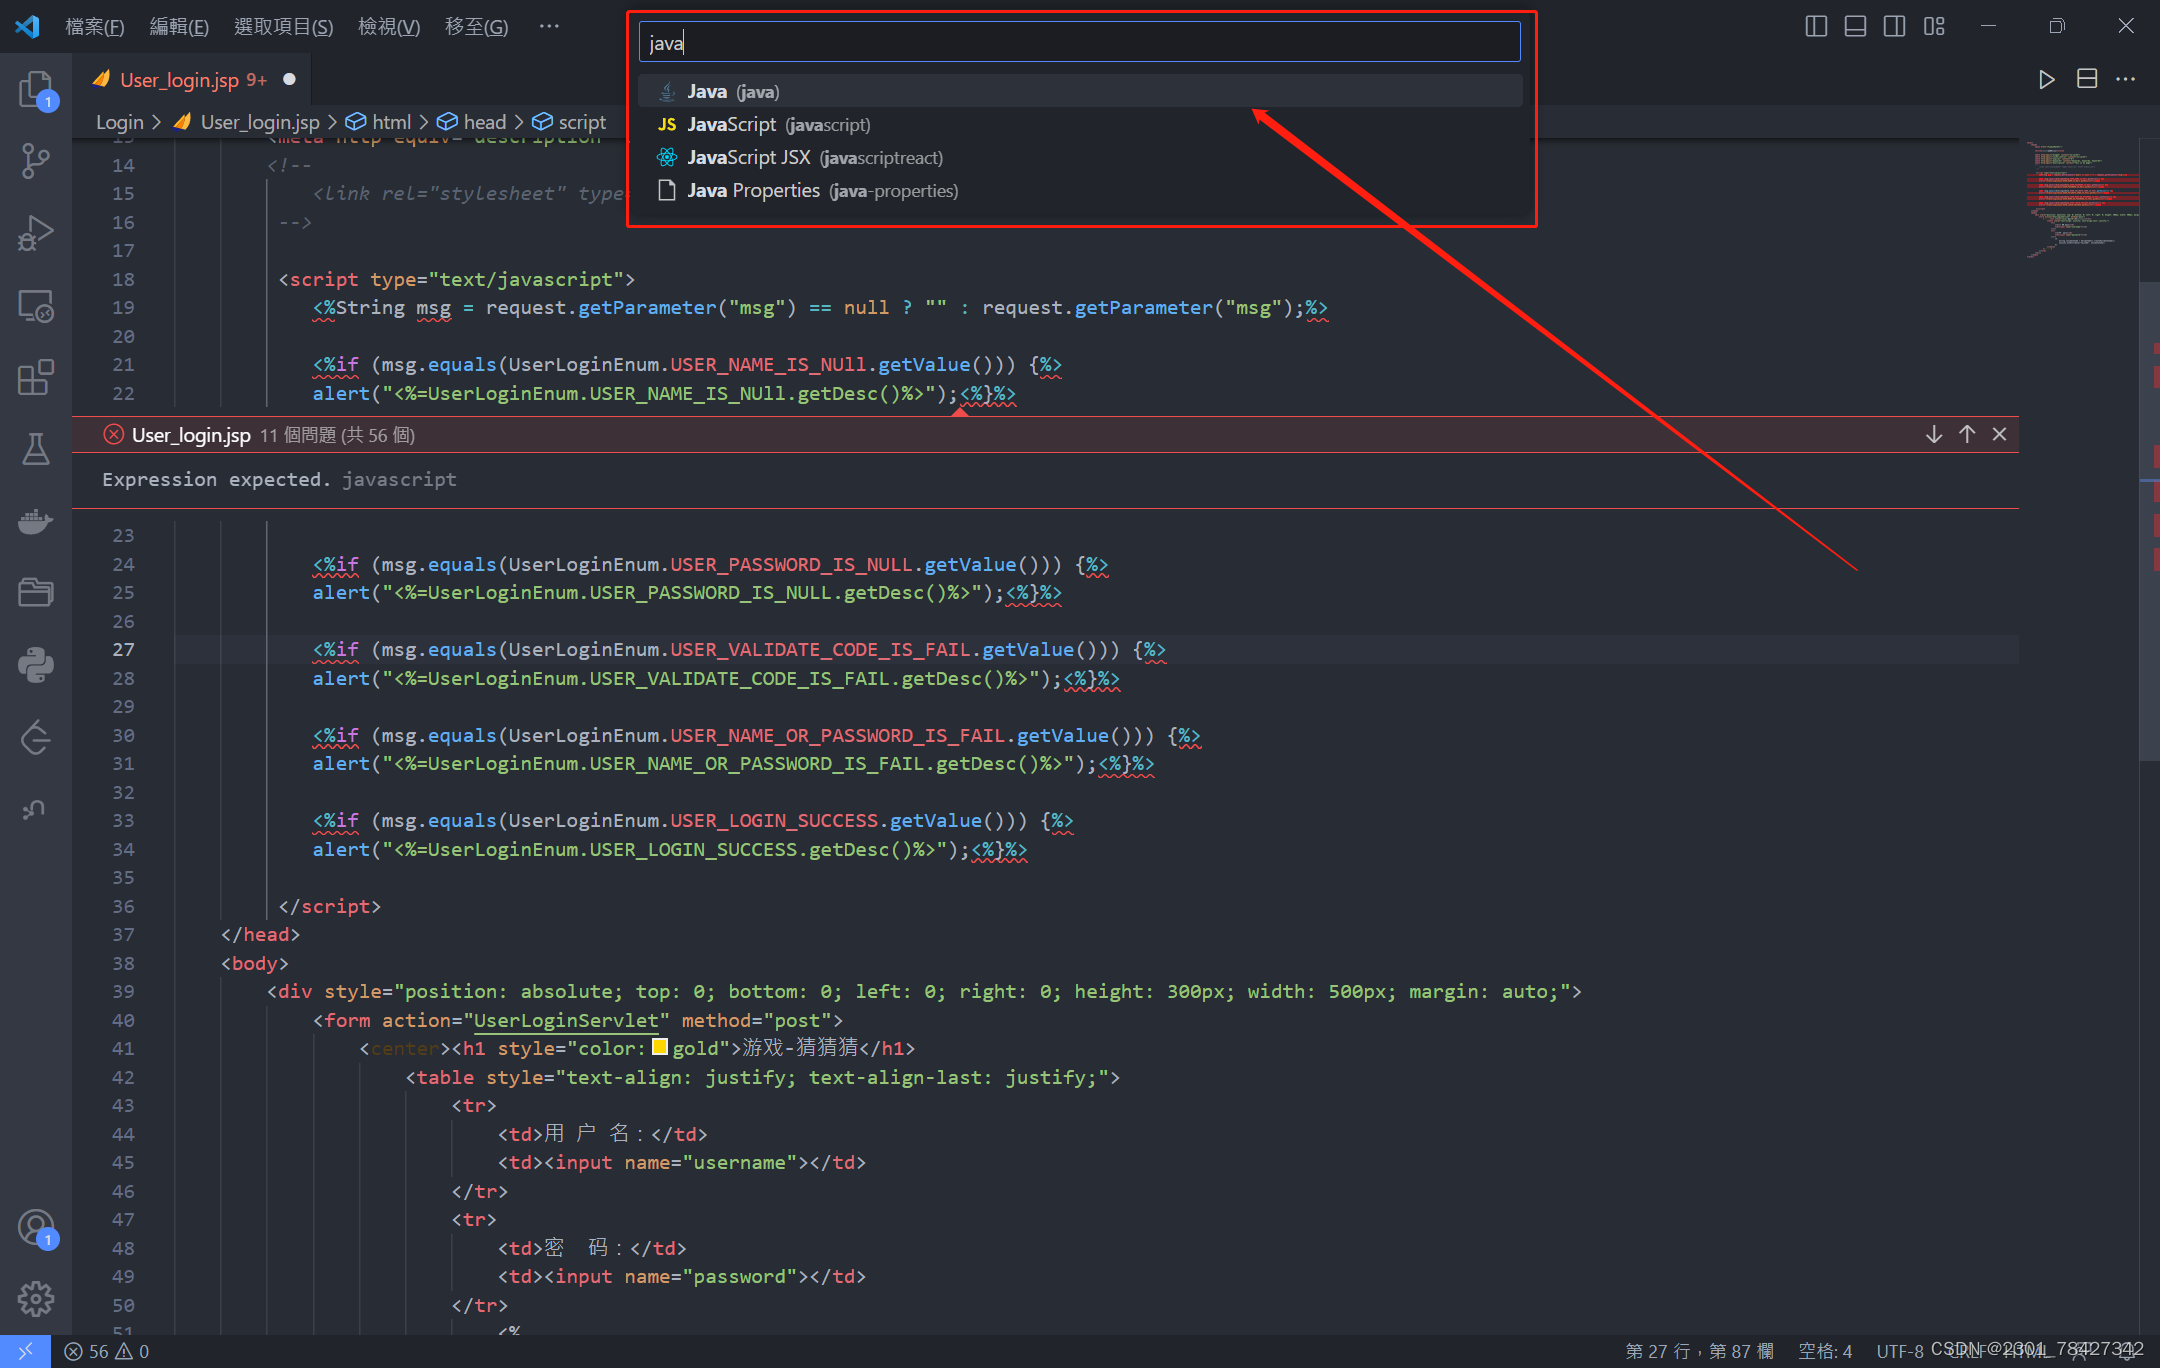The height and width of the screenshot is (1368, 2160).
Task: Open the Testing flask view
Action: click(36, 449)
